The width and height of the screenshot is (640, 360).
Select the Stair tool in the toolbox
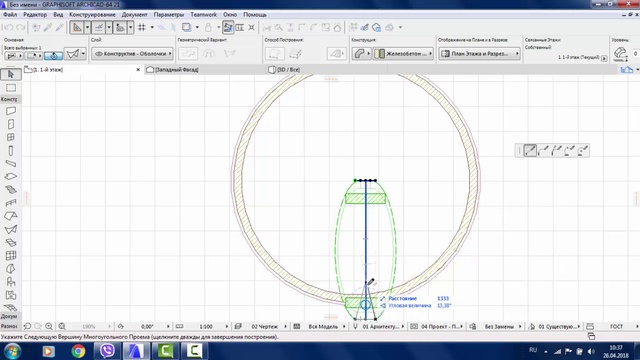[x=11, y=190]
